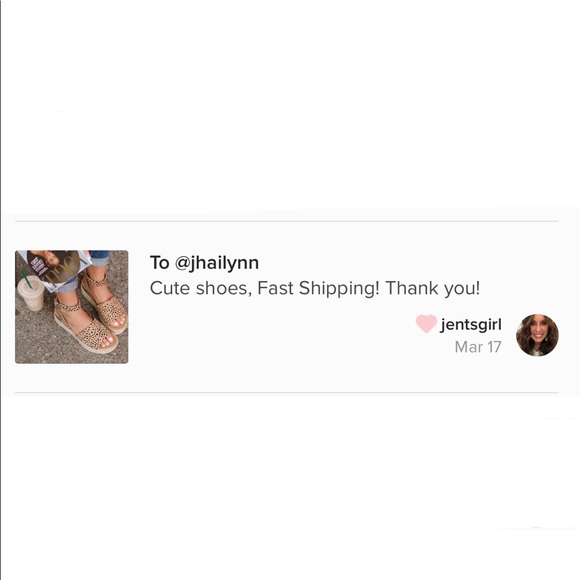Viewport: 580px width, 580px height.
Task: Click the "Thank you!" words in comment
Action: [432, 289]
